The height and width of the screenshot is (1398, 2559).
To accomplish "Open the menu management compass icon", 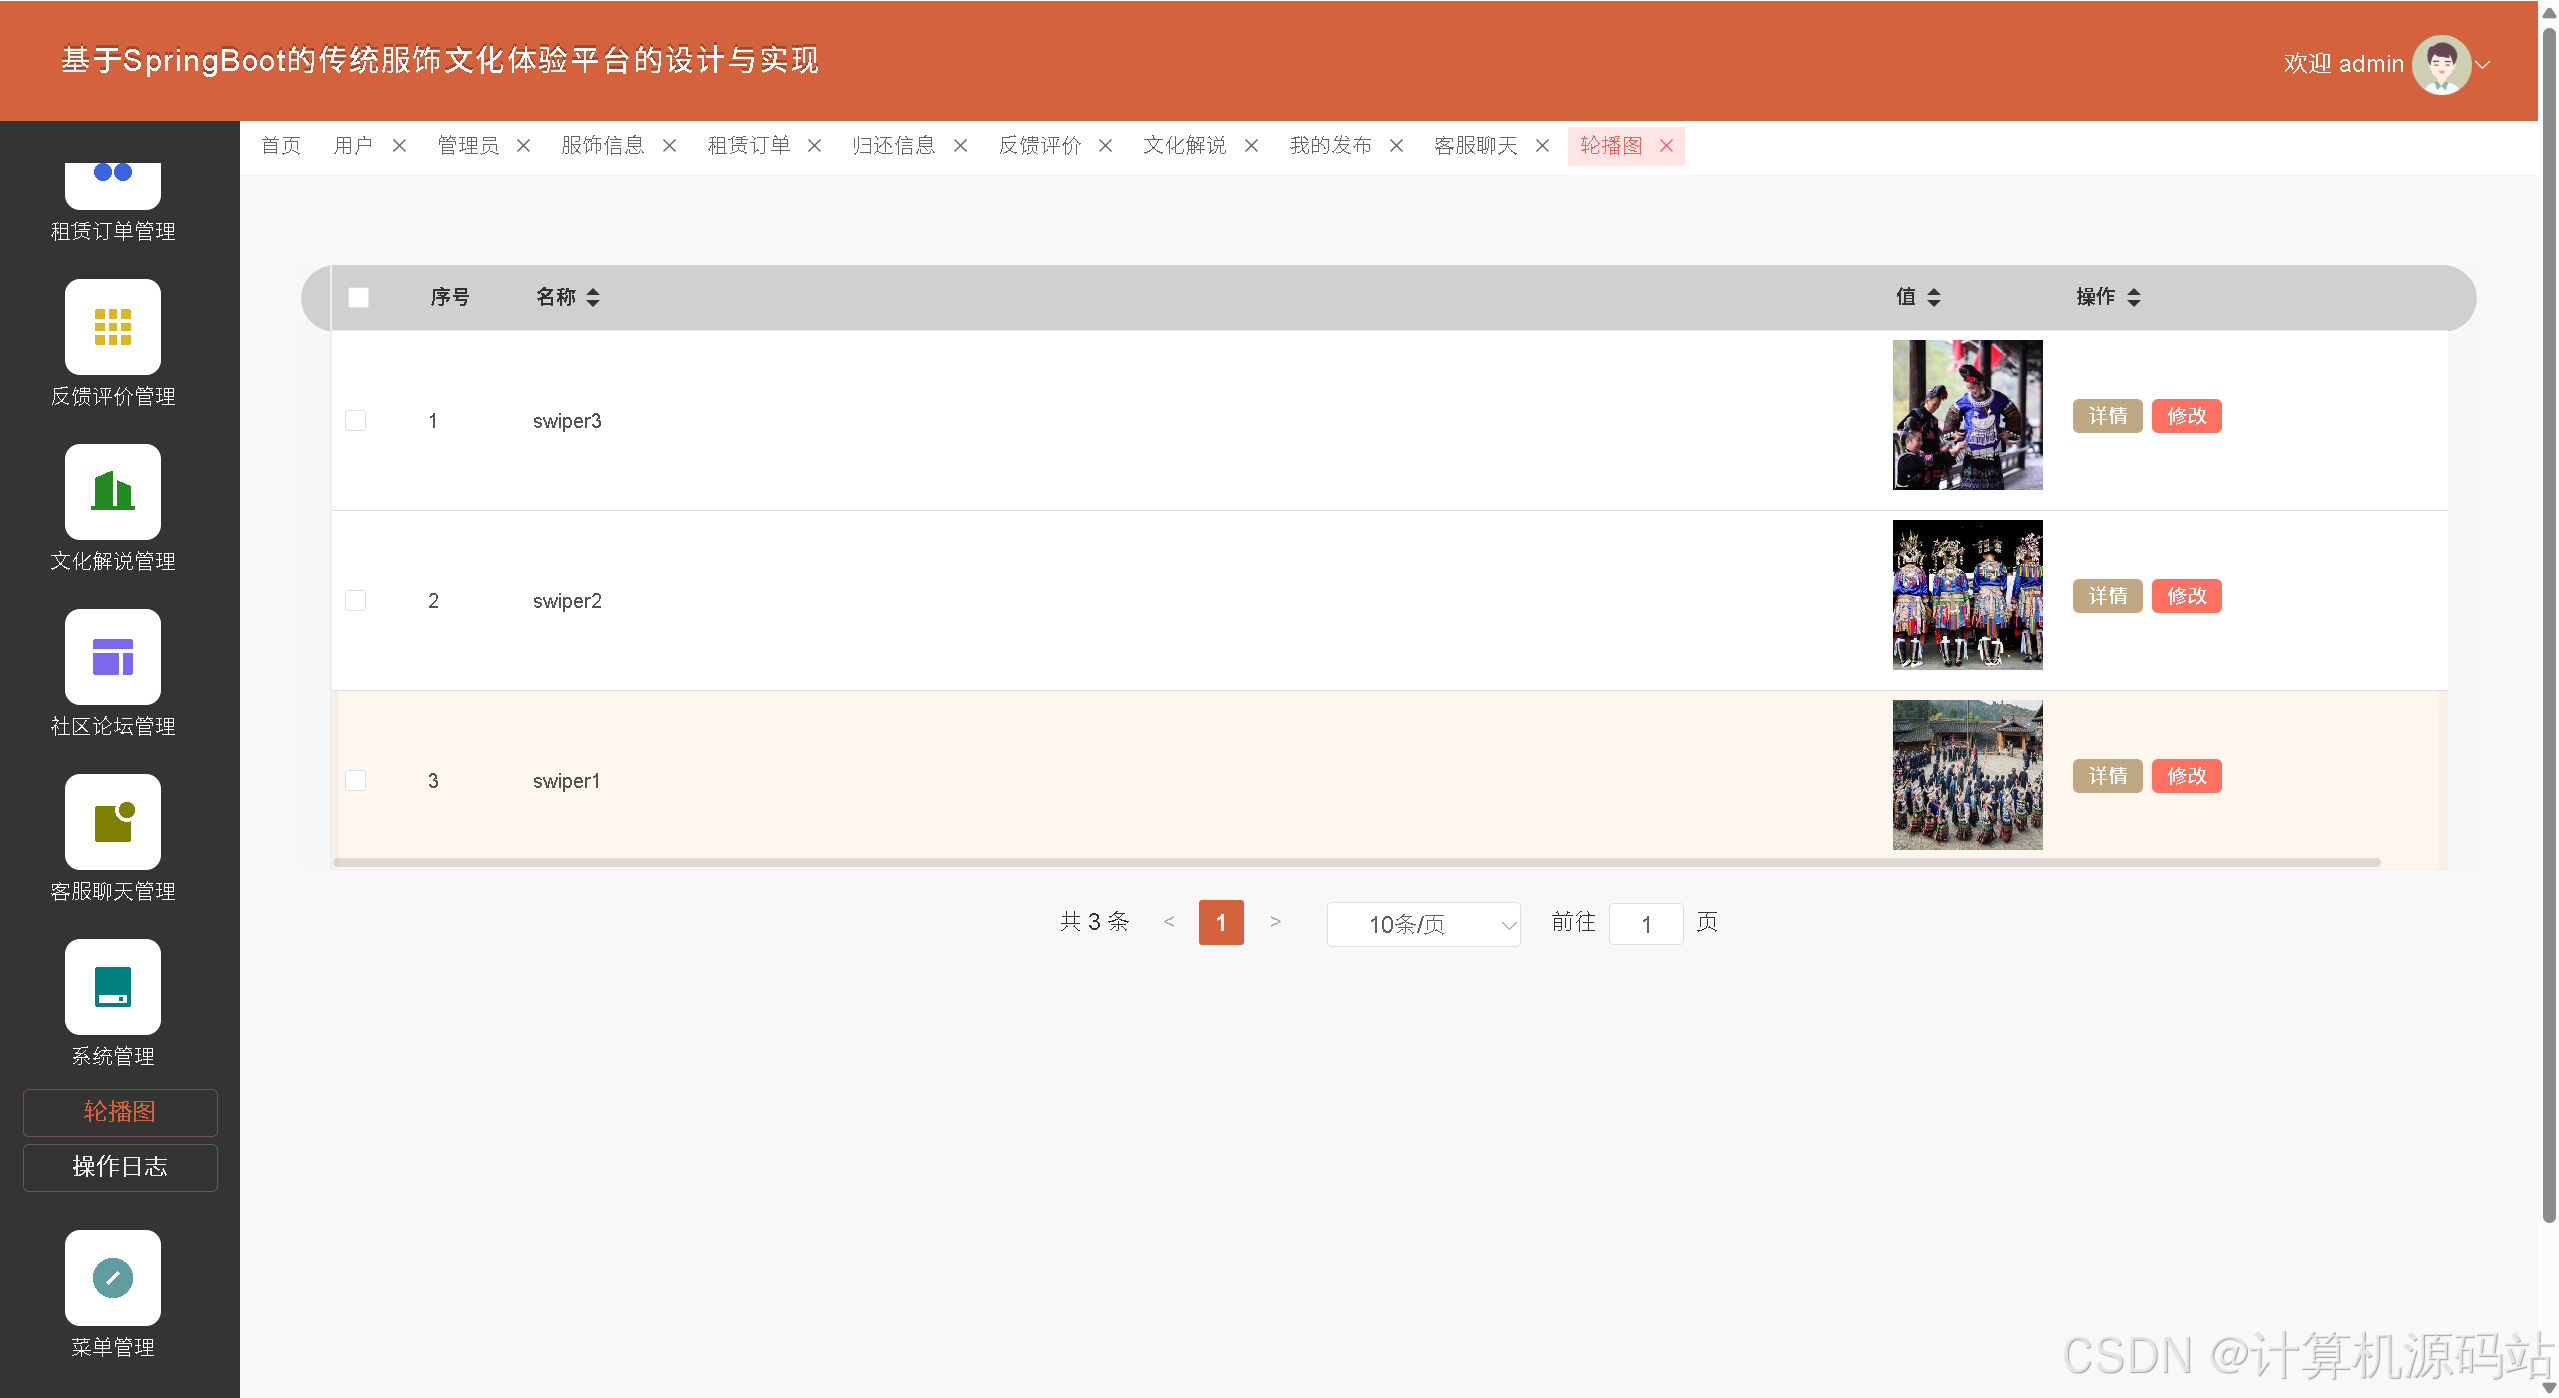I will [x=113, y=1277].
